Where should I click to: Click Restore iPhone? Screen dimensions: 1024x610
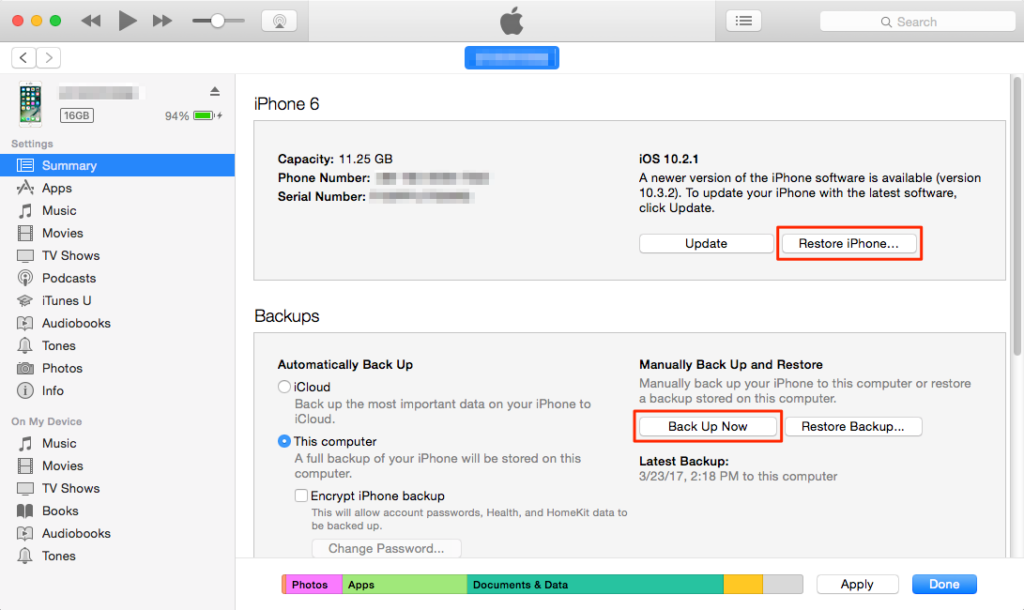point(849,242)
